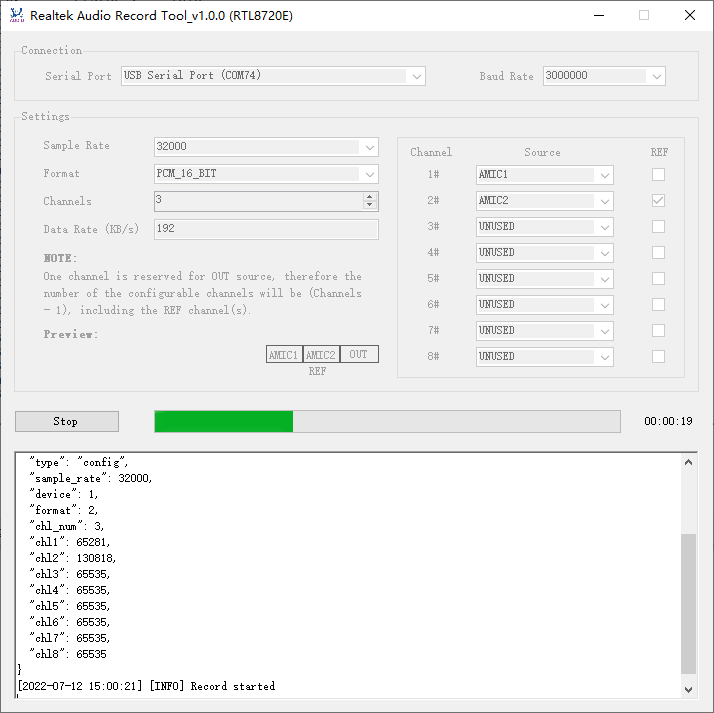Increase Channels value with up arrow

point(370,196)
